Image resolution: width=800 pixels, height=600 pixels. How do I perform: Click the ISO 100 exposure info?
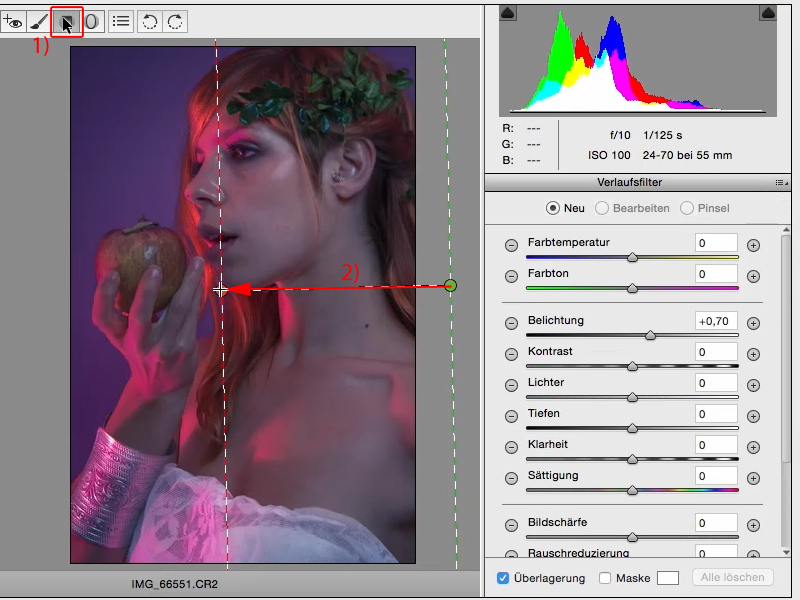point(609,155)
